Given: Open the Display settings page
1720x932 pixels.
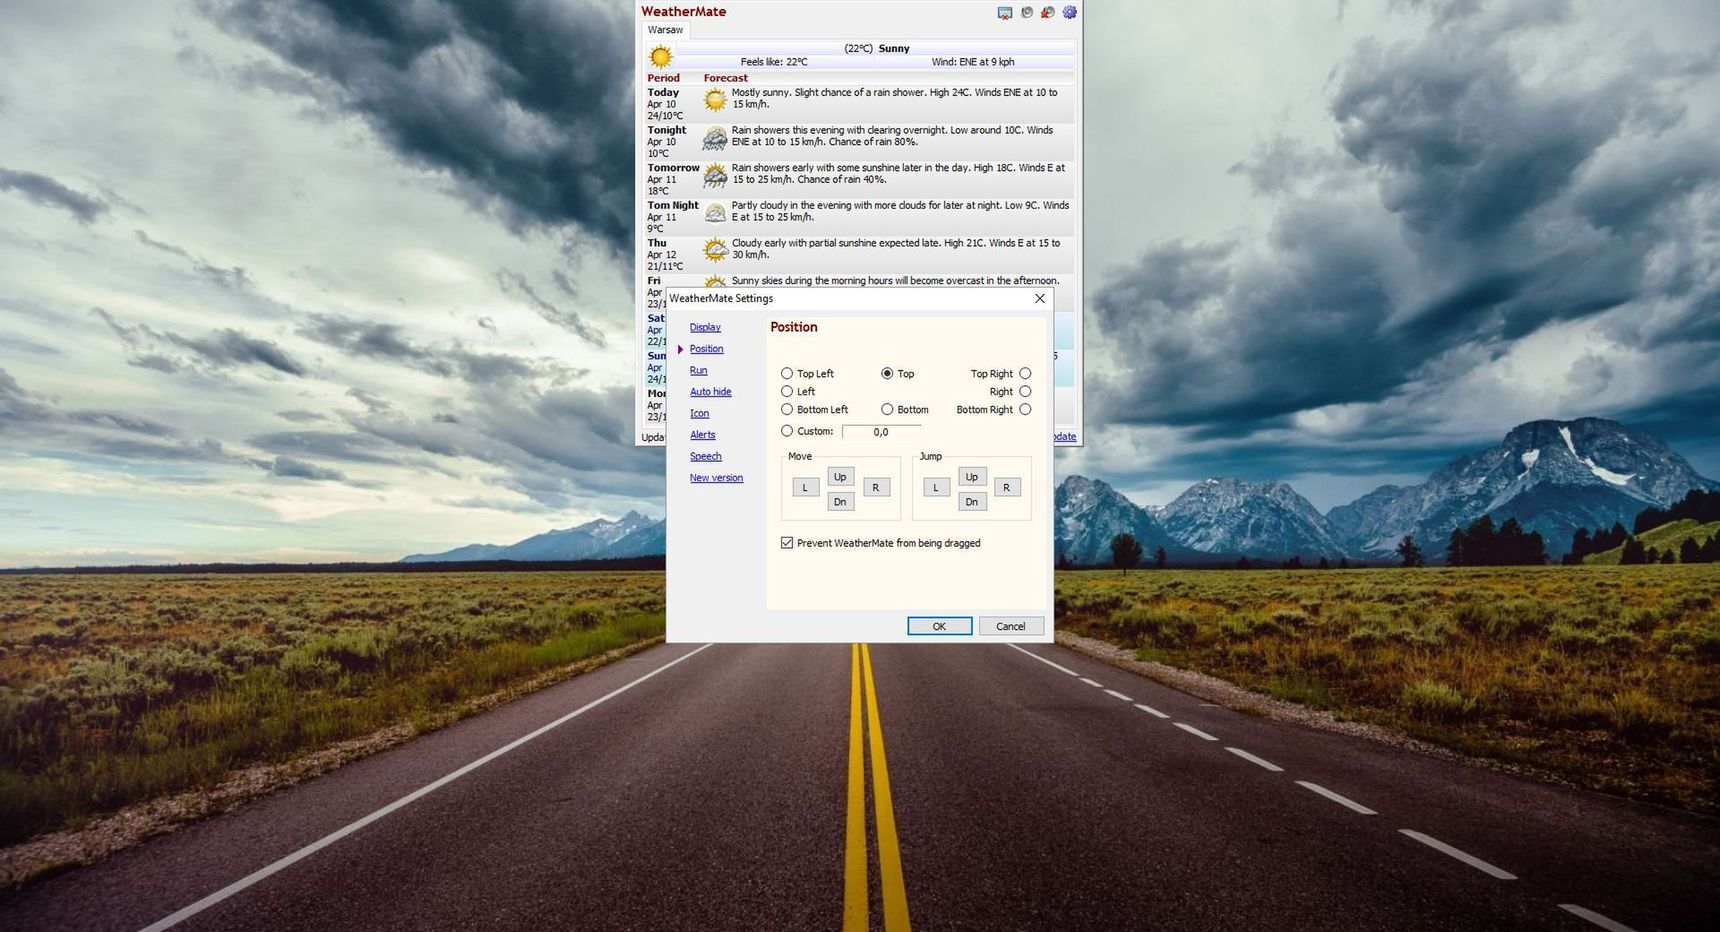Looking at the screenshot, I should pos(705,327).
